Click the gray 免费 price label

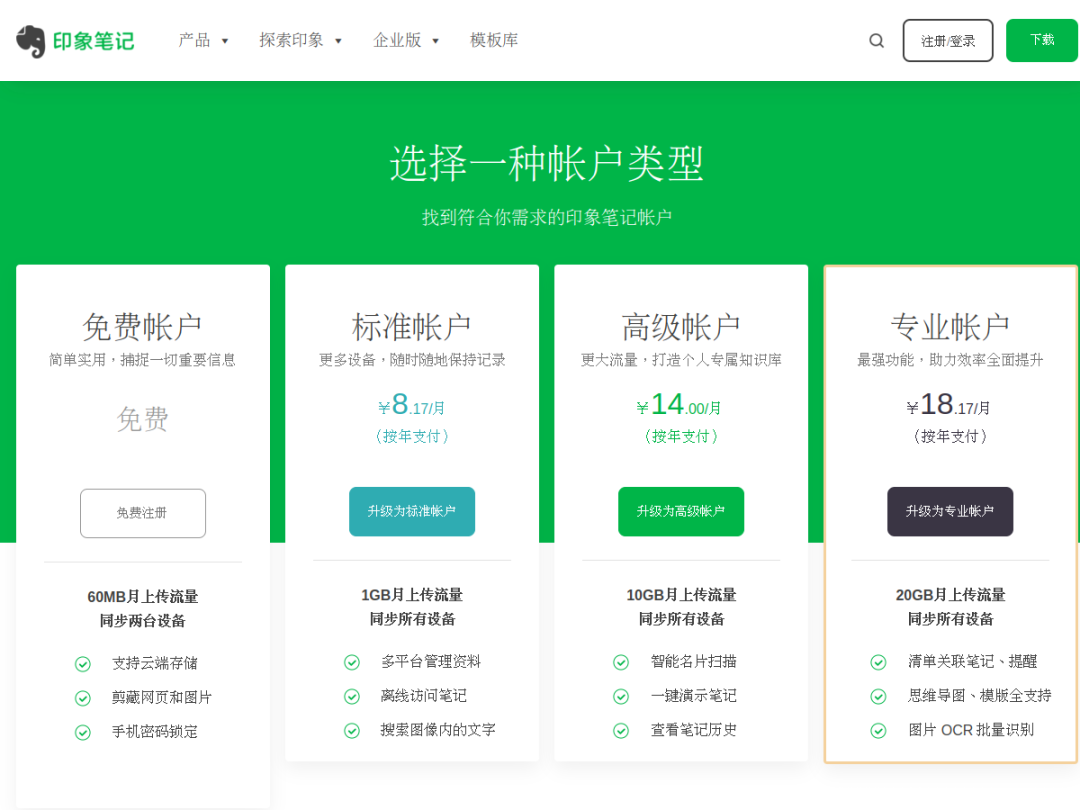click(x=143, y=419)
